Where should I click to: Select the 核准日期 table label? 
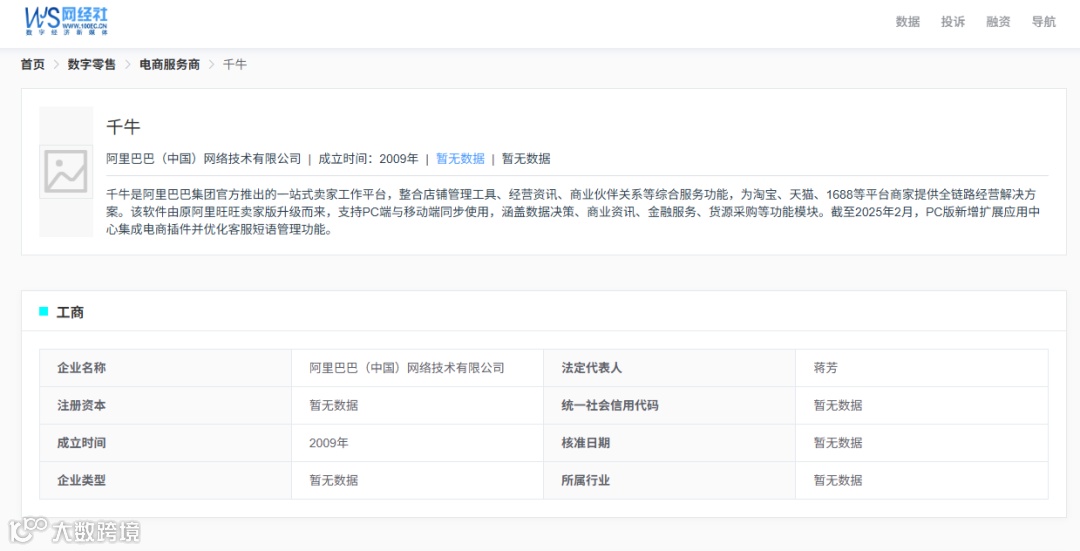tap(585, 443)
